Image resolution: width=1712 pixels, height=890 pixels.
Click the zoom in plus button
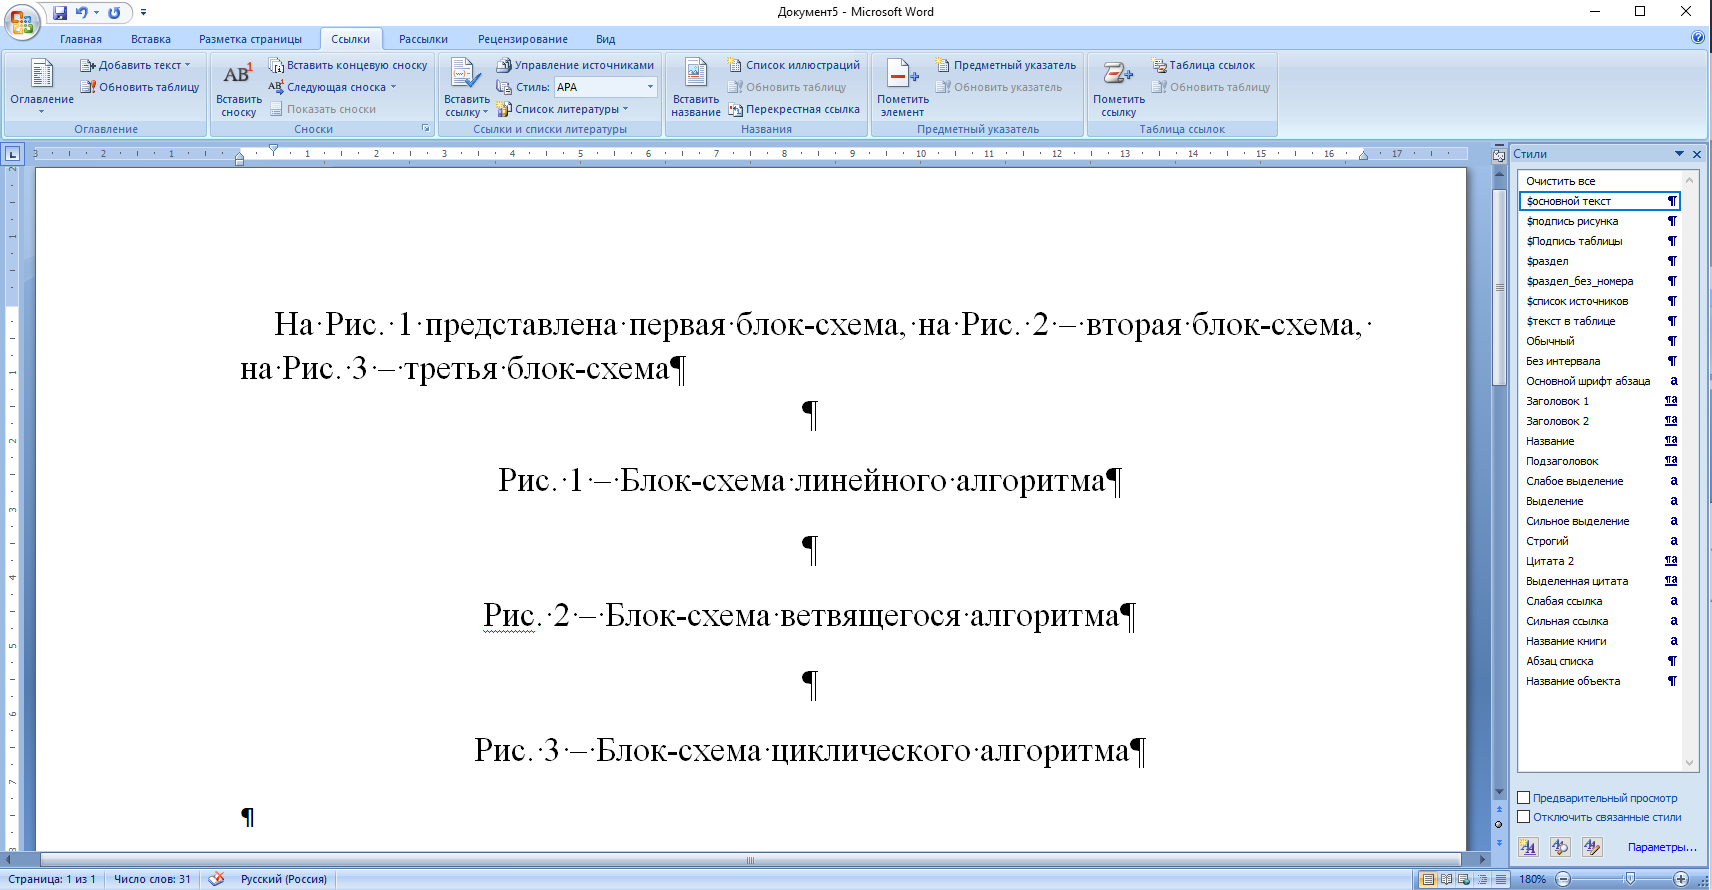tap(1681, 879)
